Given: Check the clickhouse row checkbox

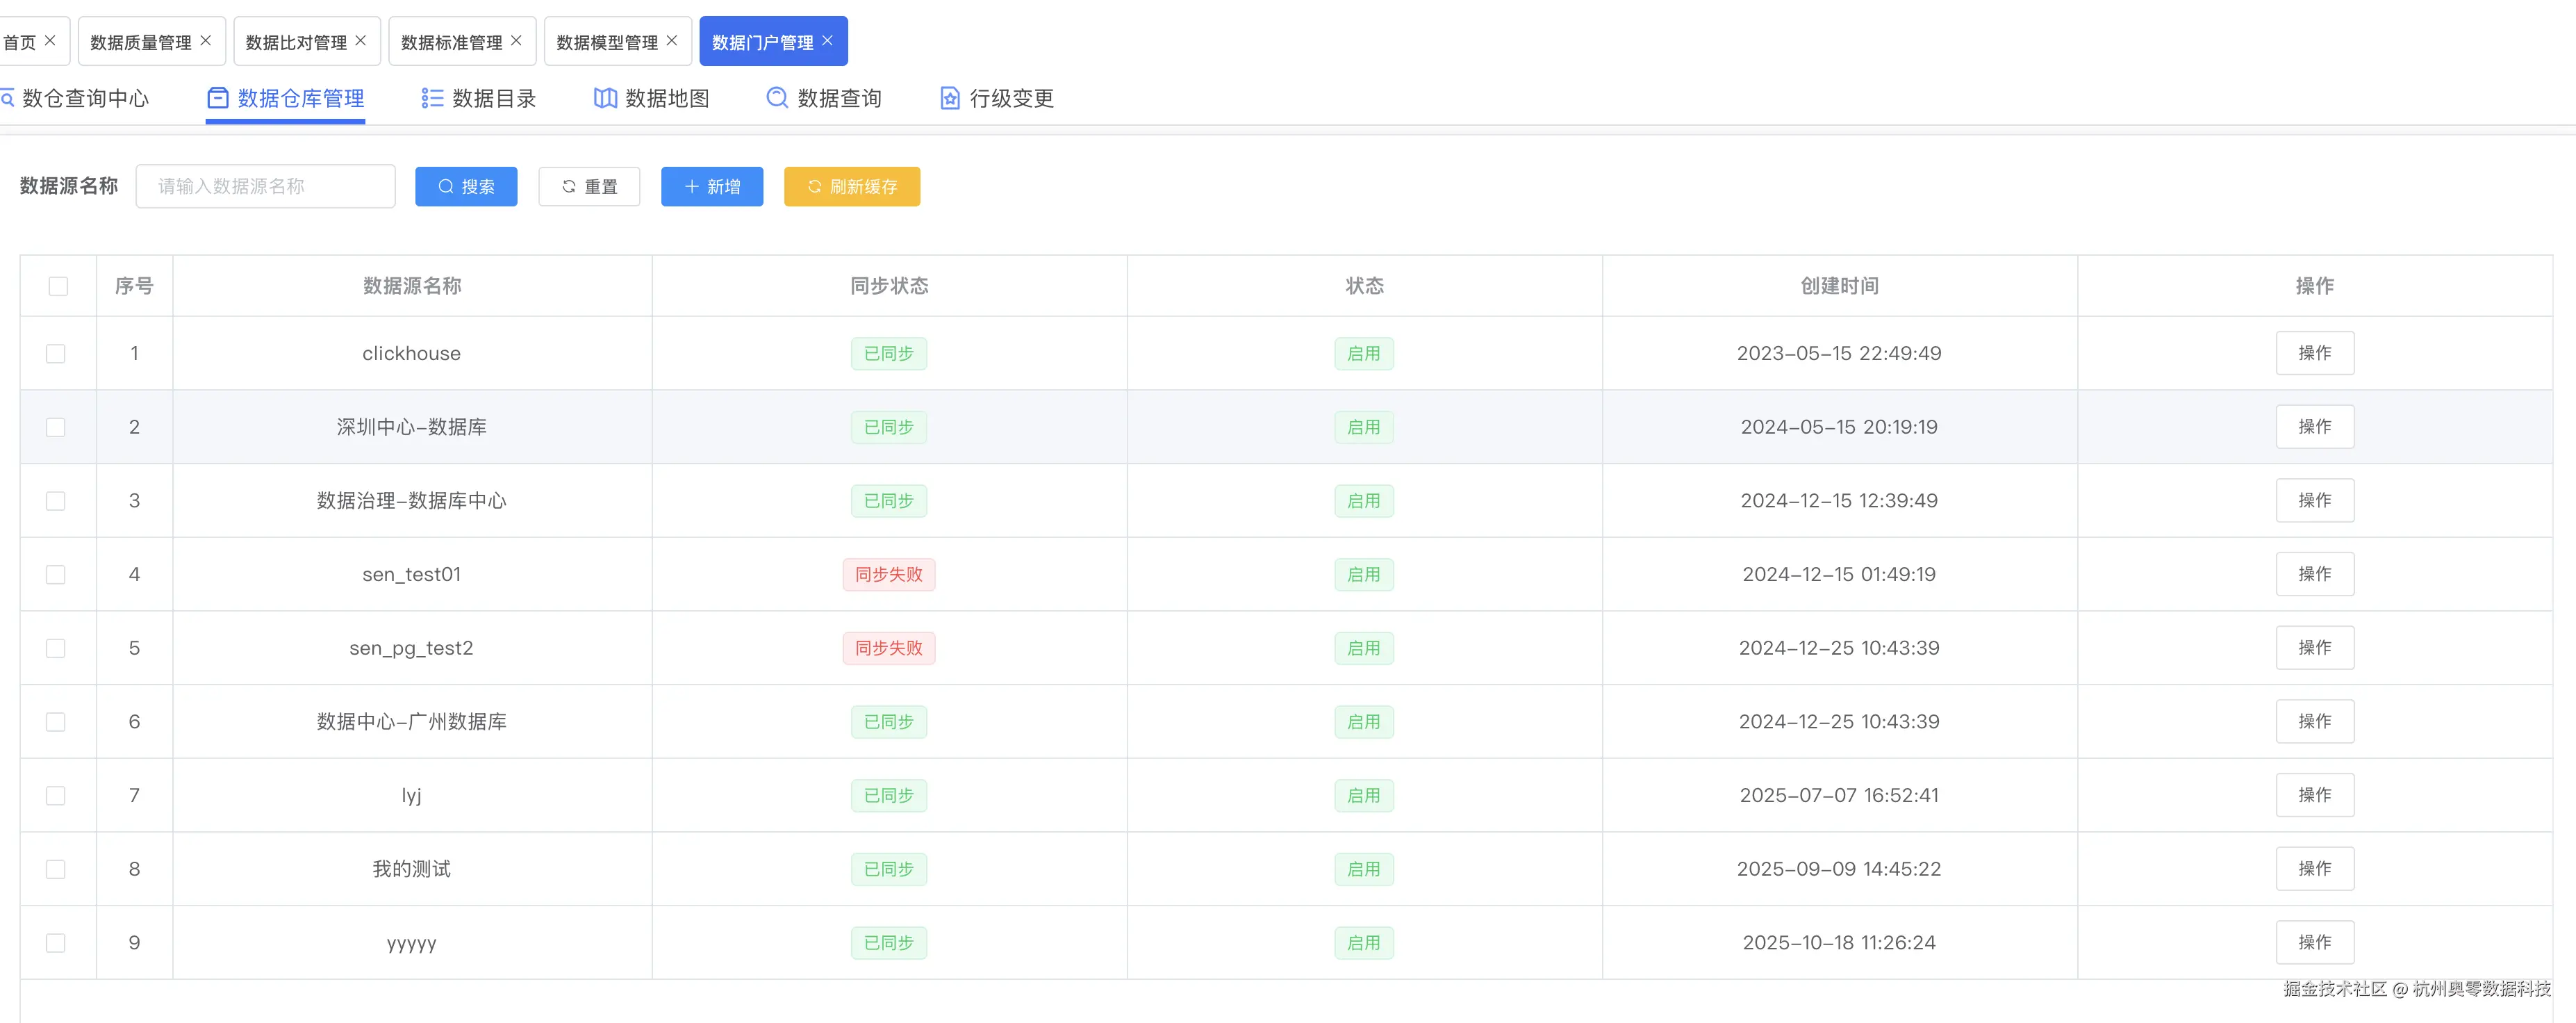Looking at the screenshot, I should tap(56, 354).
